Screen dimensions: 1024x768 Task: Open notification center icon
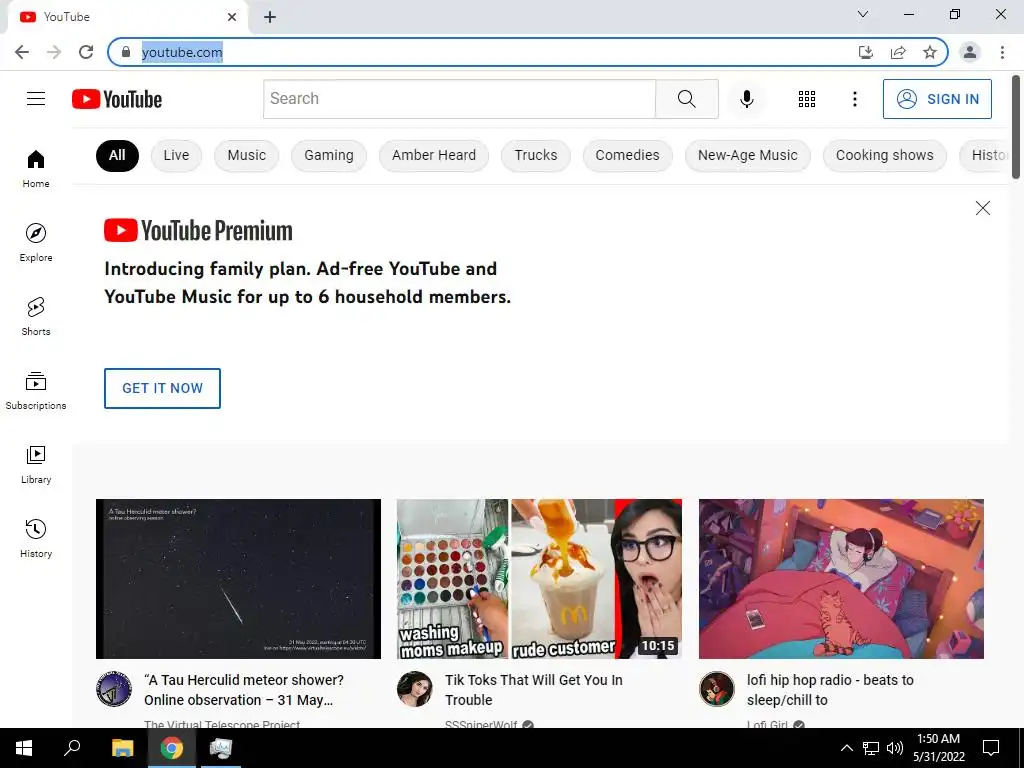[x=991, y=748]
